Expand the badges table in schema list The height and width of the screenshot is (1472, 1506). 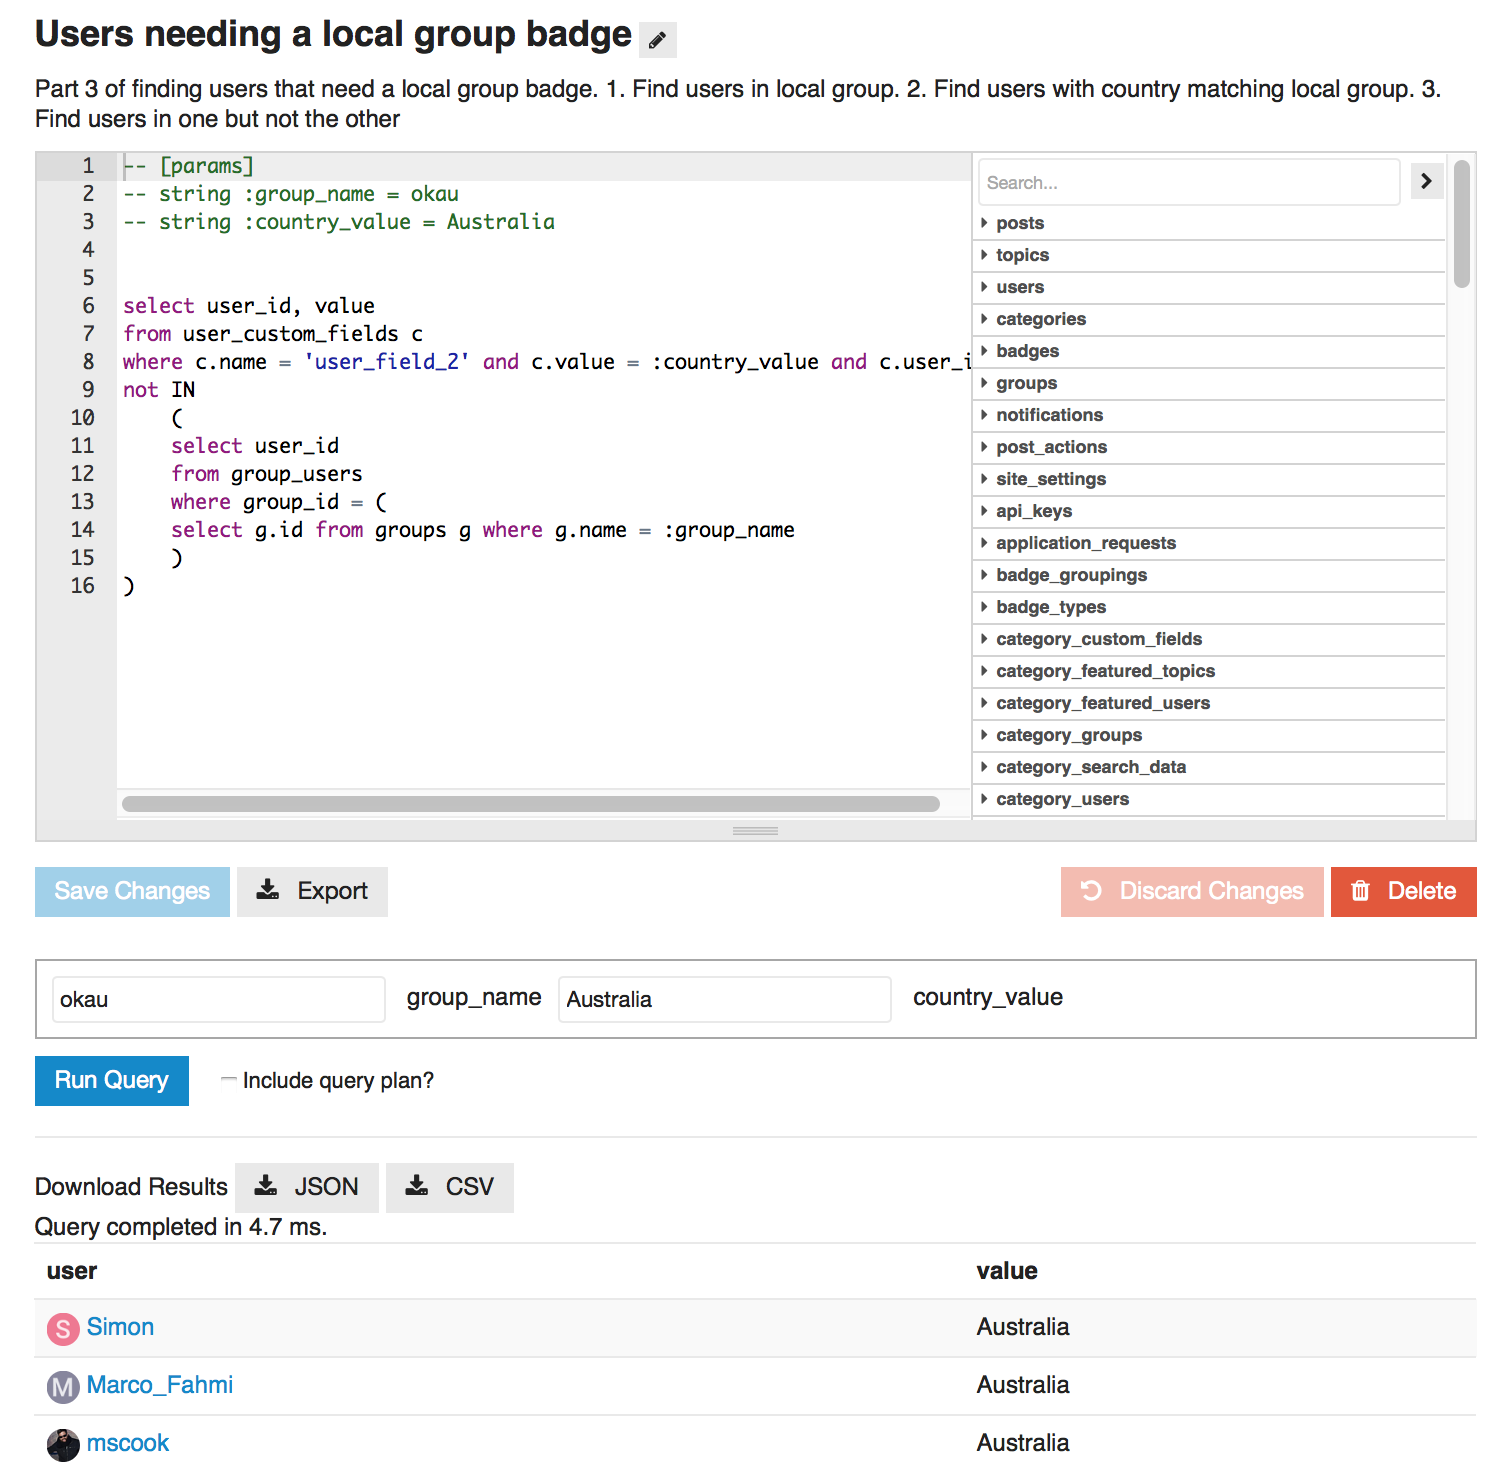(x=1027, y=351)
